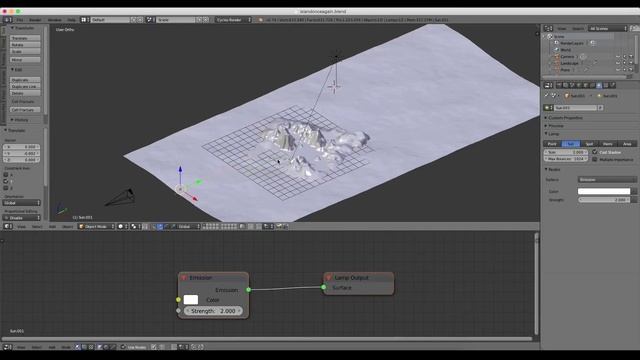Click the Translate tool button

click(25, 38)
